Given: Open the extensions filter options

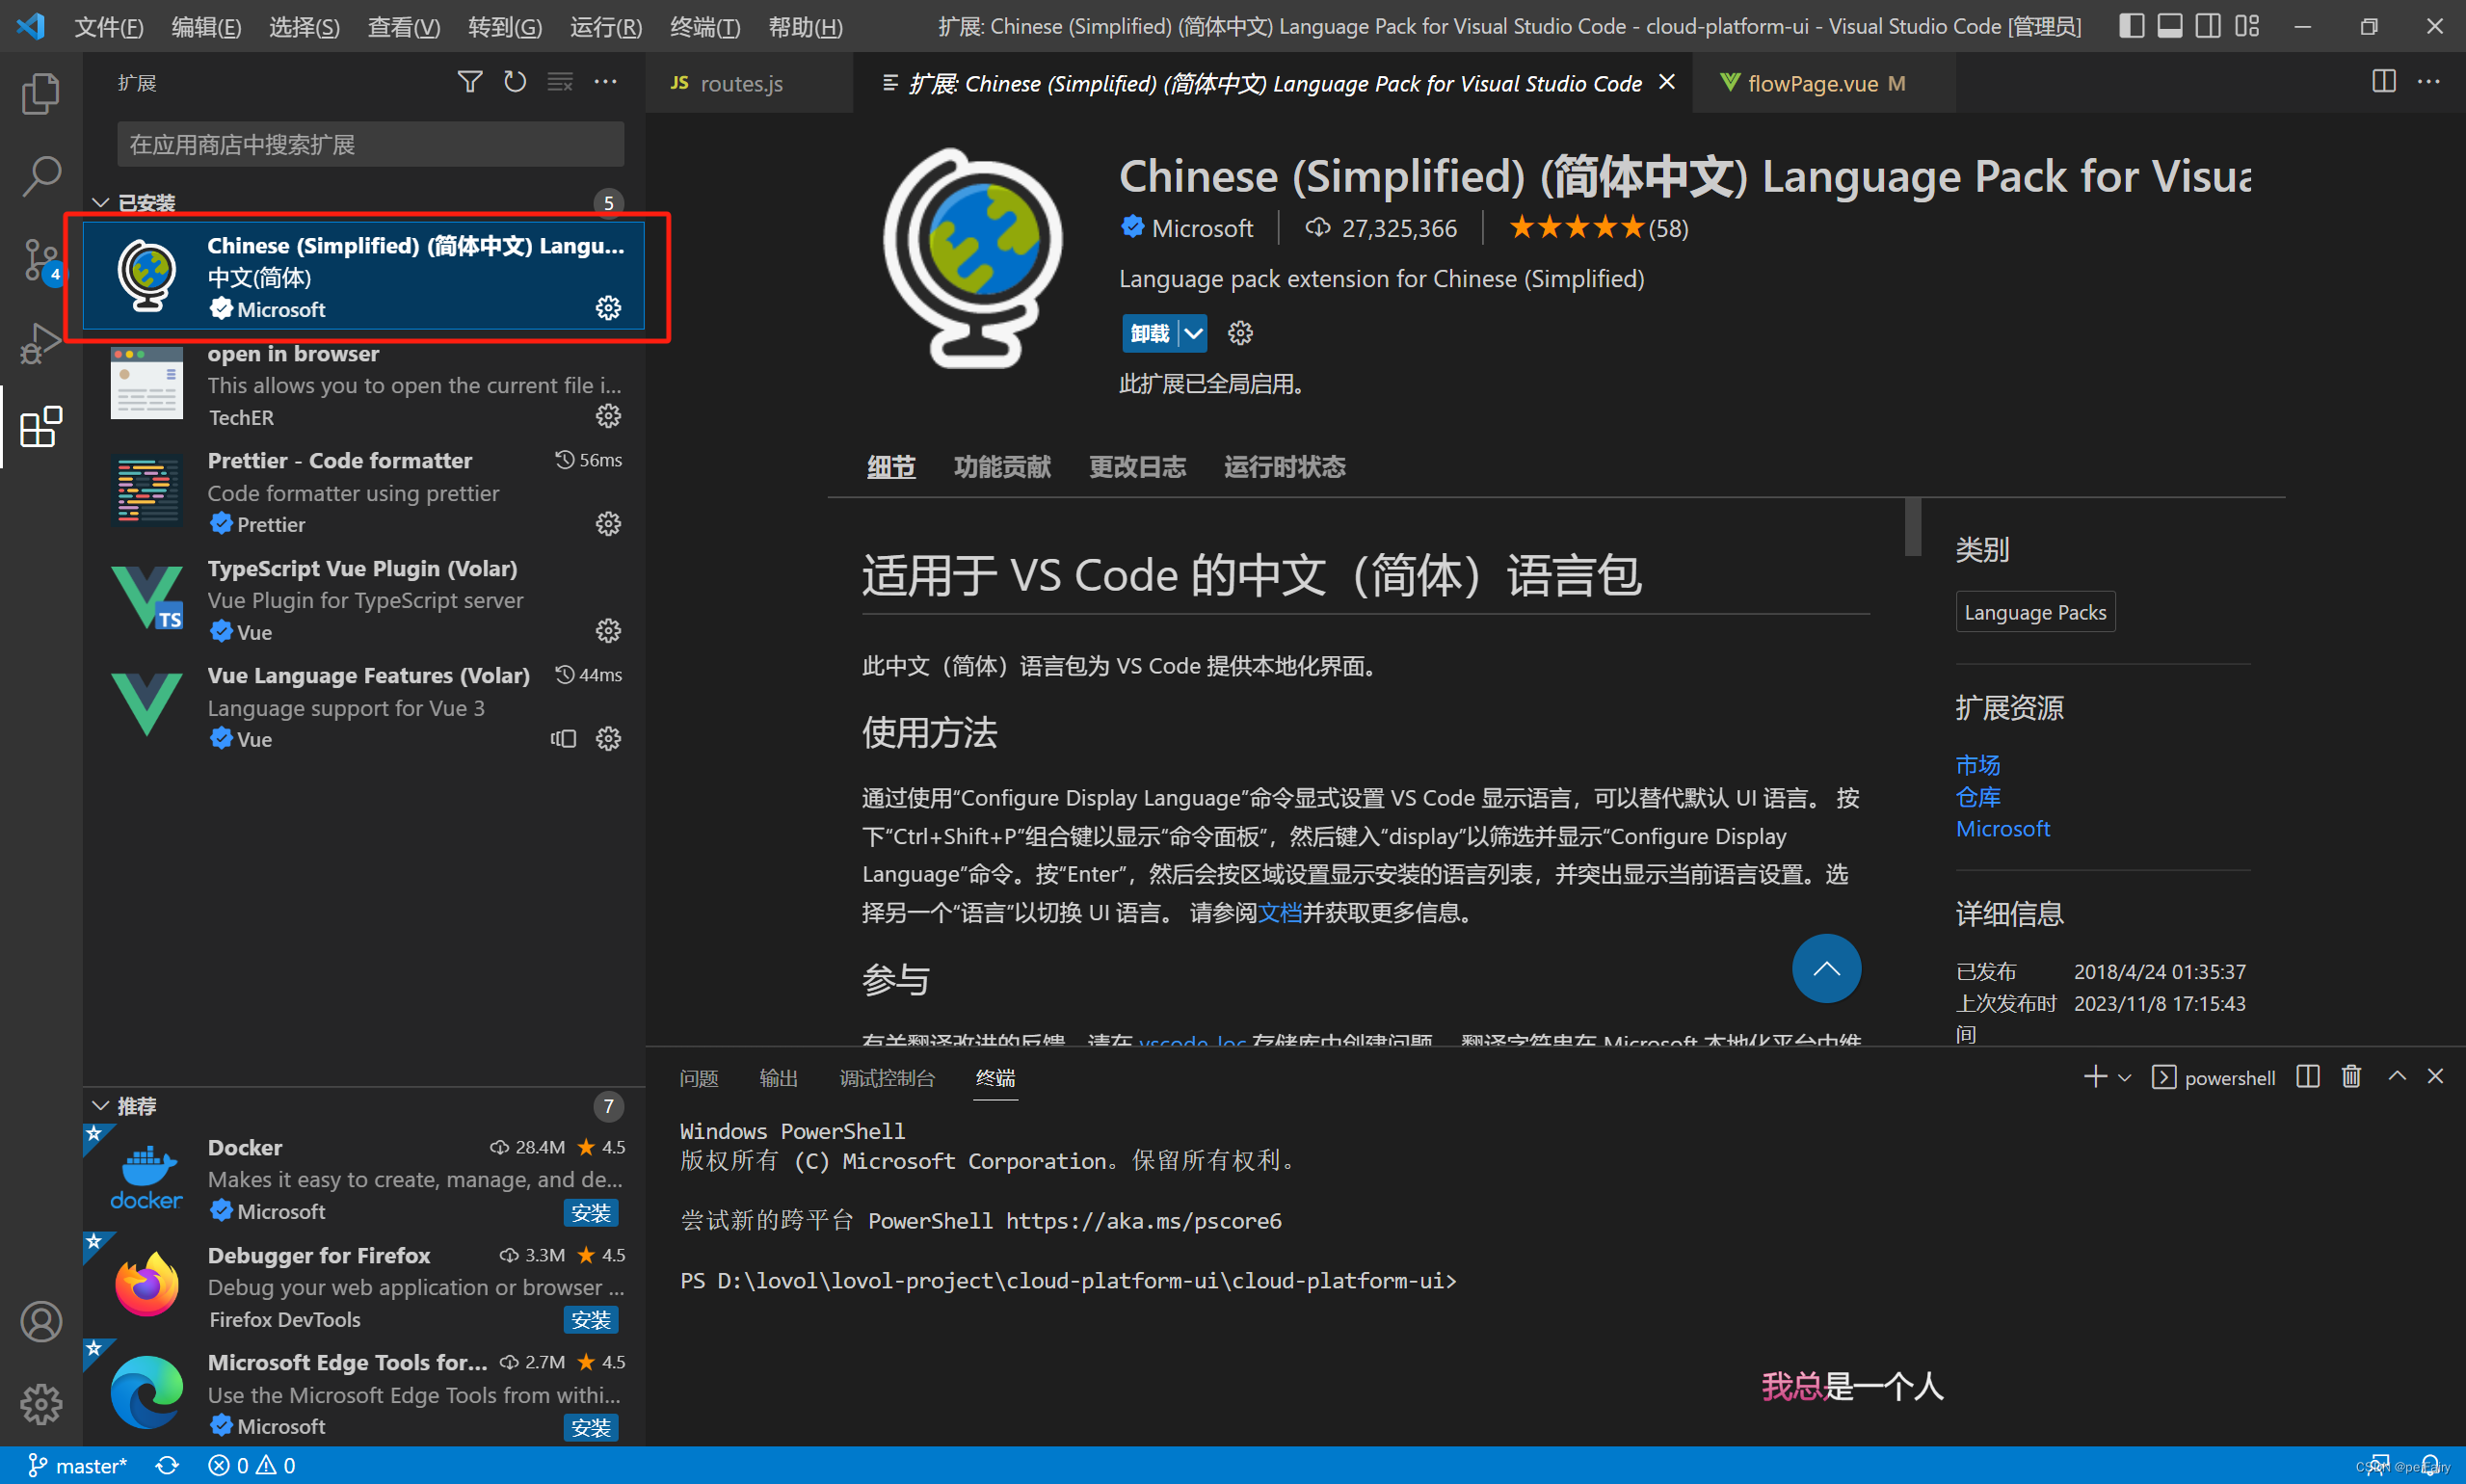Looking at the screenshot, I should [x=469, y=81].
